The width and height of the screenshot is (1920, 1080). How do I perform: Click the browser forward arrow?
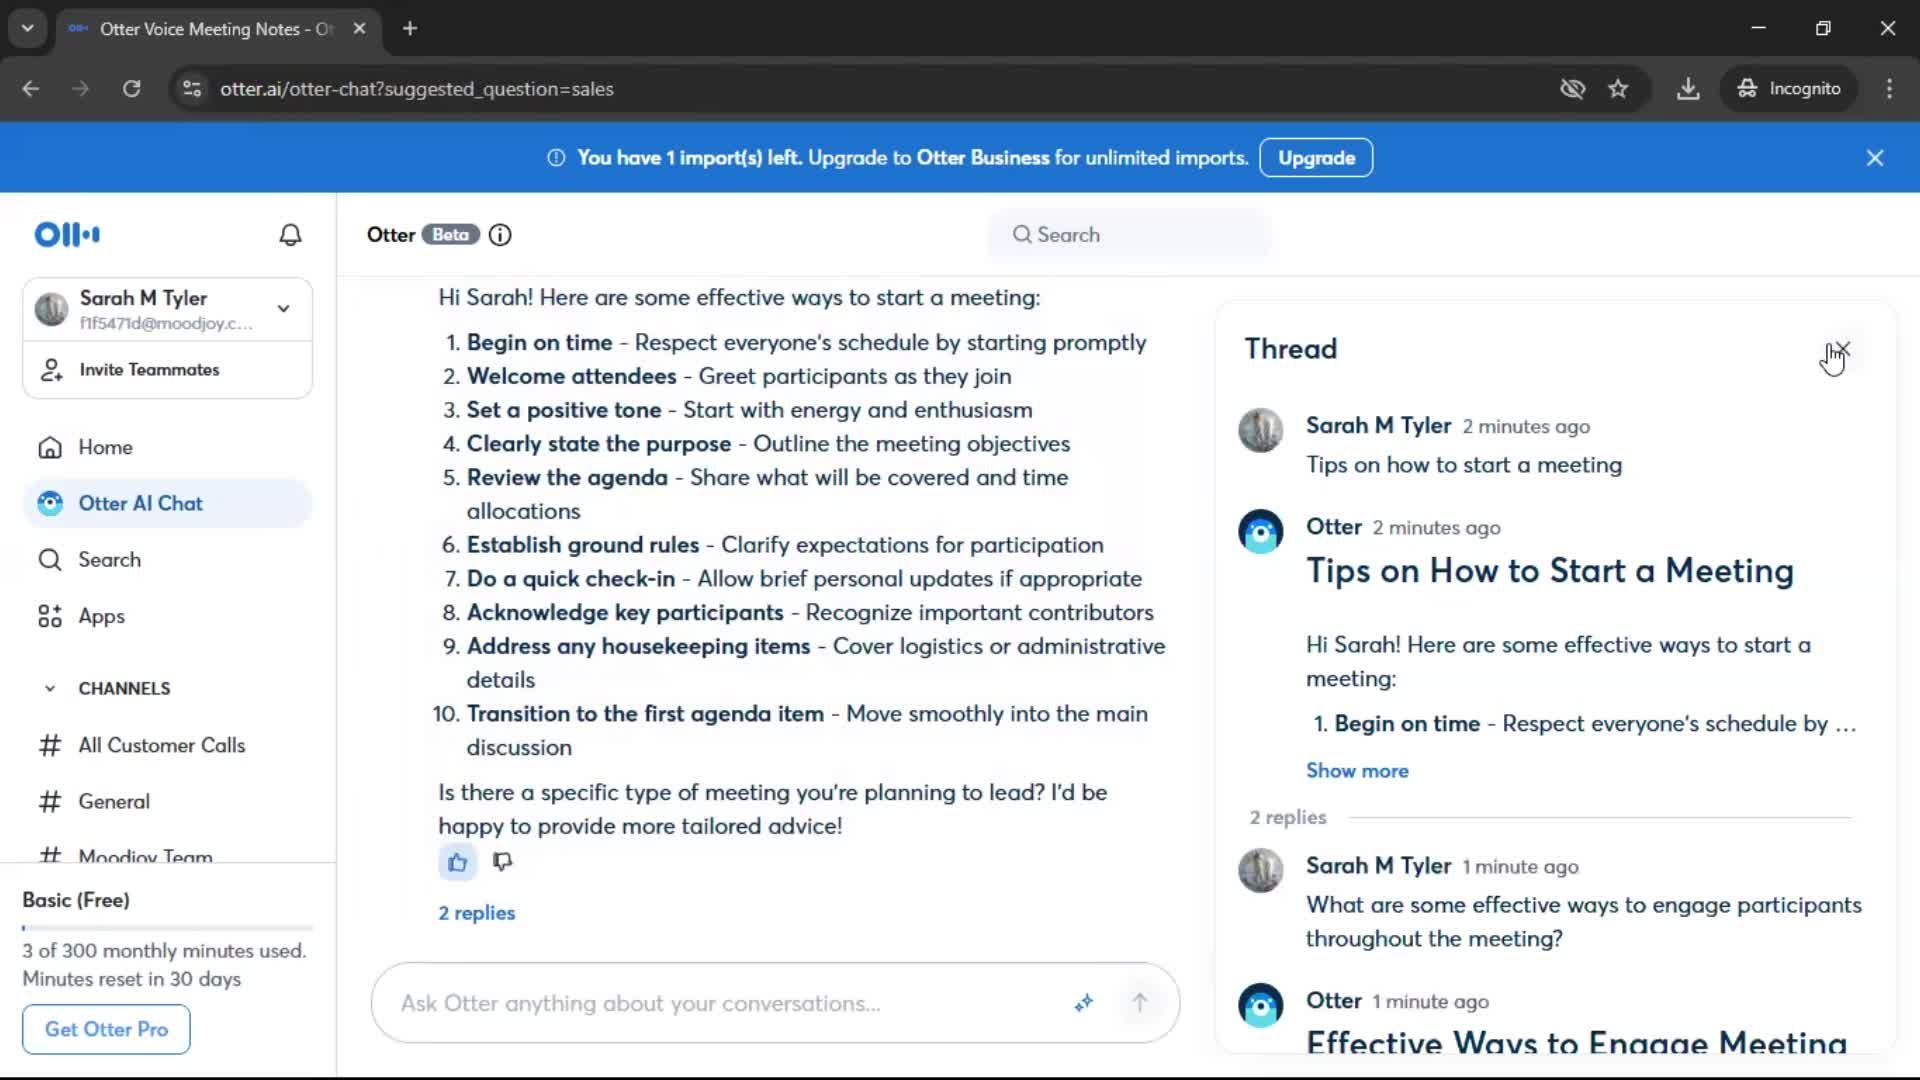tap(81, 89)
